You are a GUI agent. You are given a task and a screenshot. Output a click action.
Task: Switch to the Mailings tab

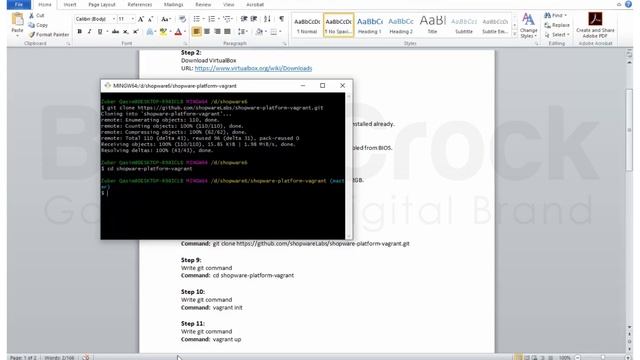click(x=173, y=4)
